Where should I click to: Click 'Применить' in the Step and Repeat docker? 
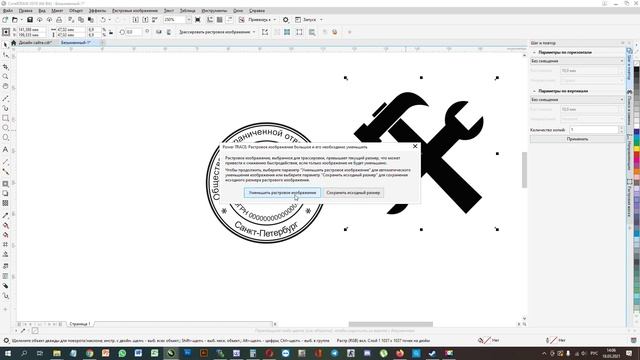[577, 139]
